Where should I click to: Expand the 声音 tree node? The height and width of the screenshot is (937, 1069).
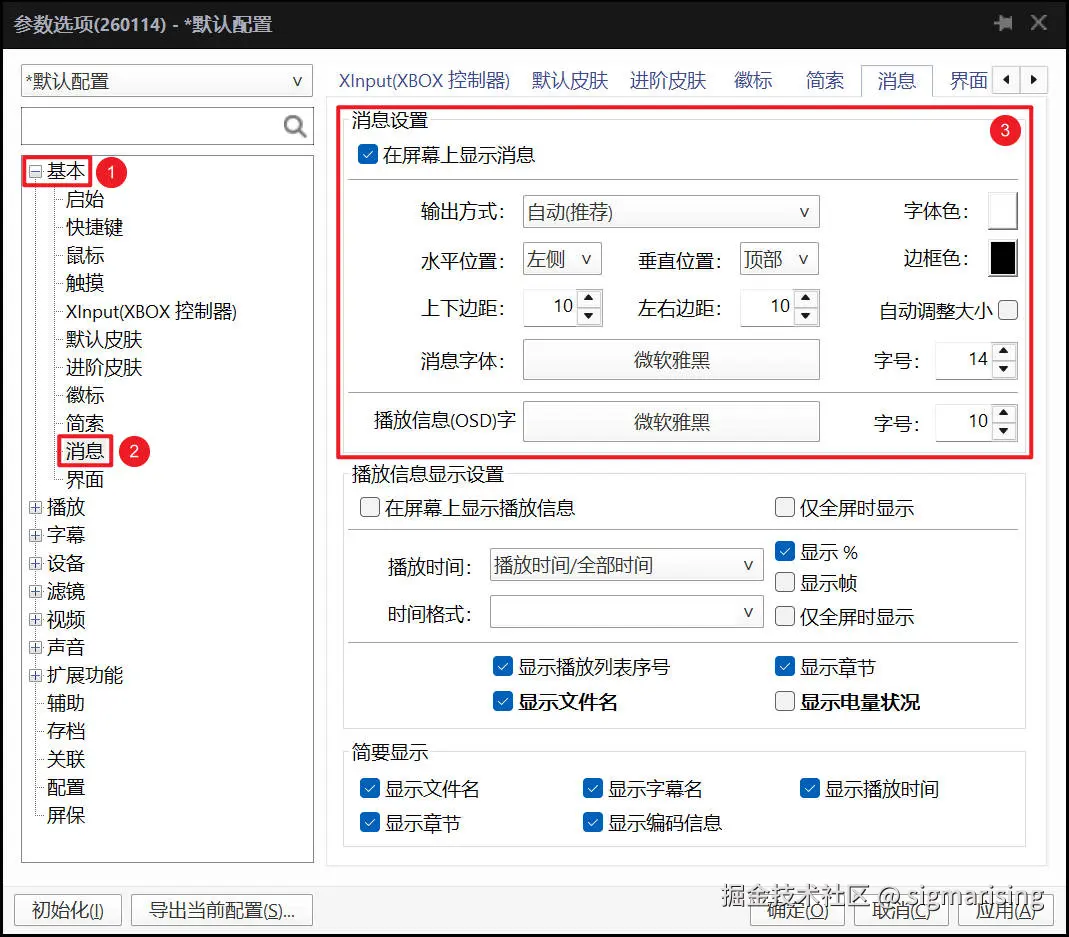tap(34, 646)
